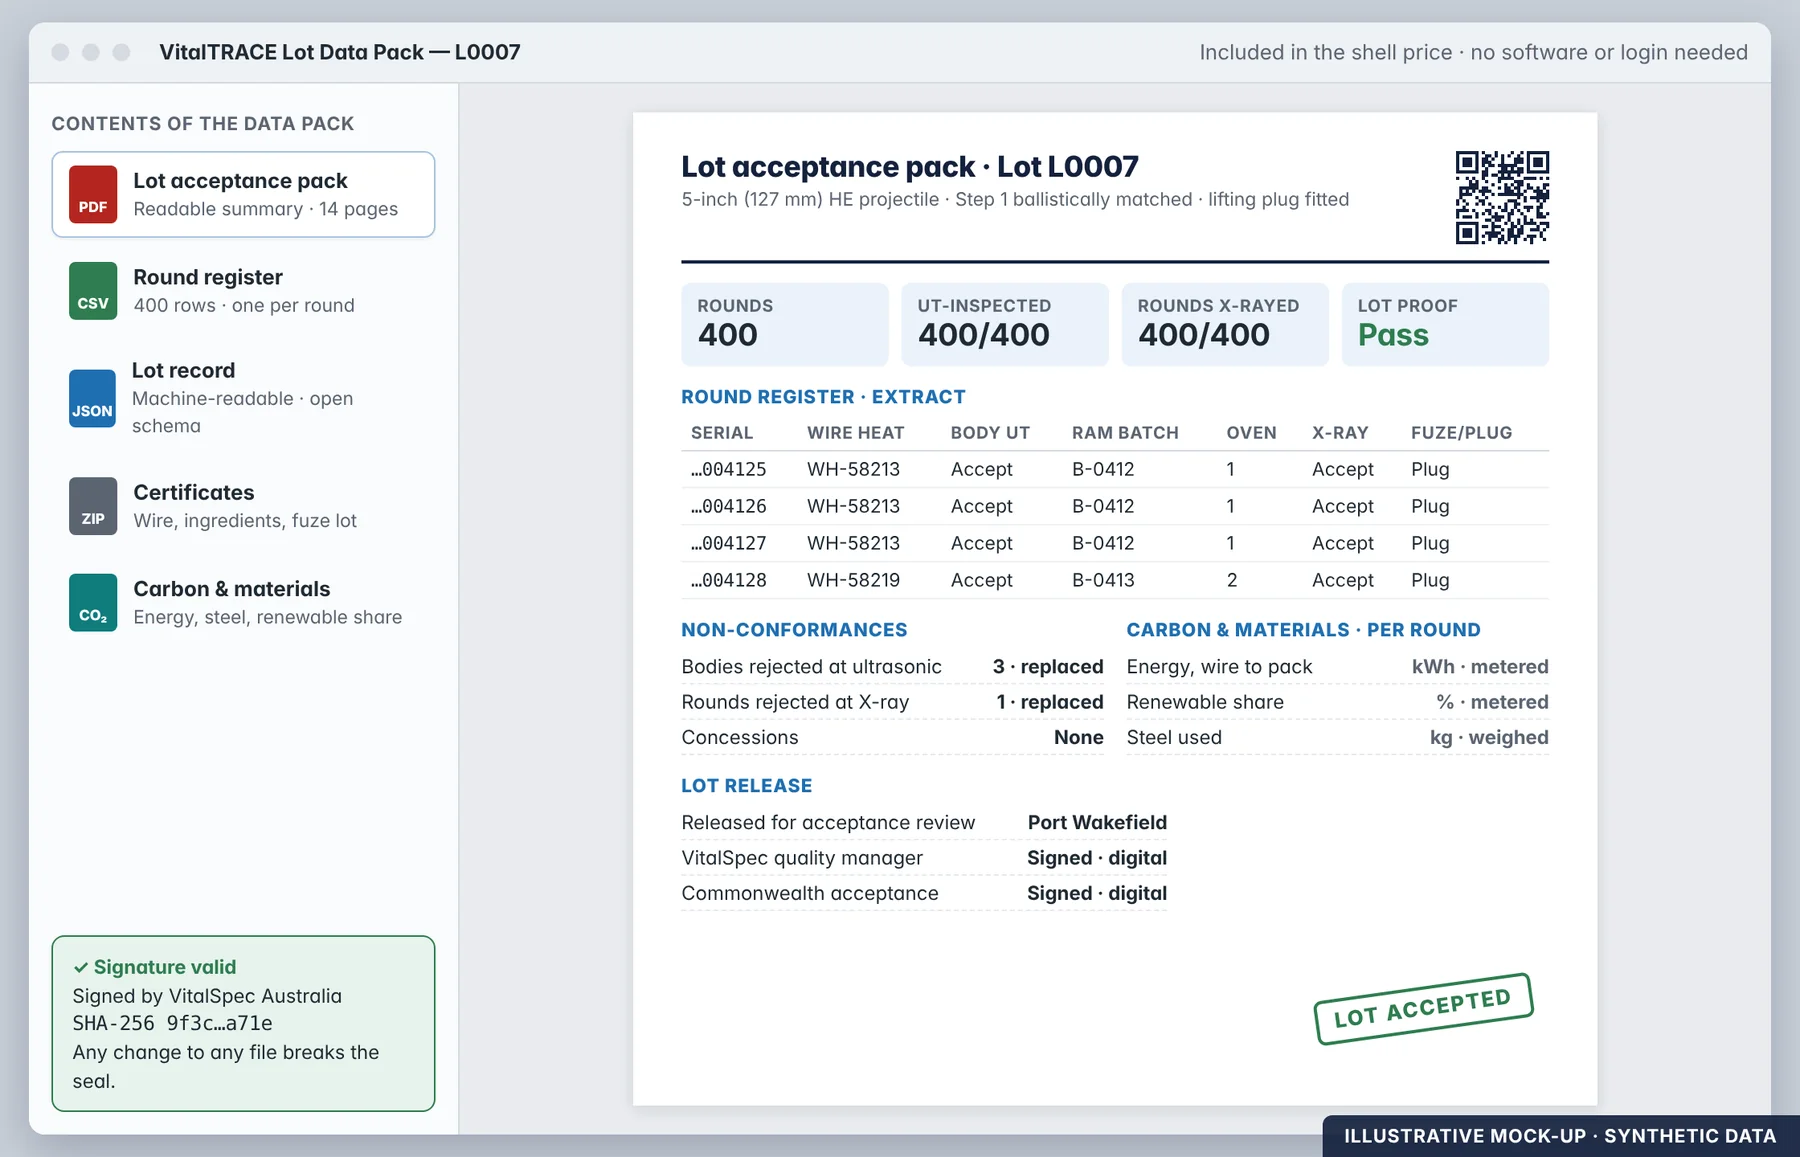This screenshot has height=1157, width=1800.
Task: Open the Carbon & materials title
Action: coord(232,589)
